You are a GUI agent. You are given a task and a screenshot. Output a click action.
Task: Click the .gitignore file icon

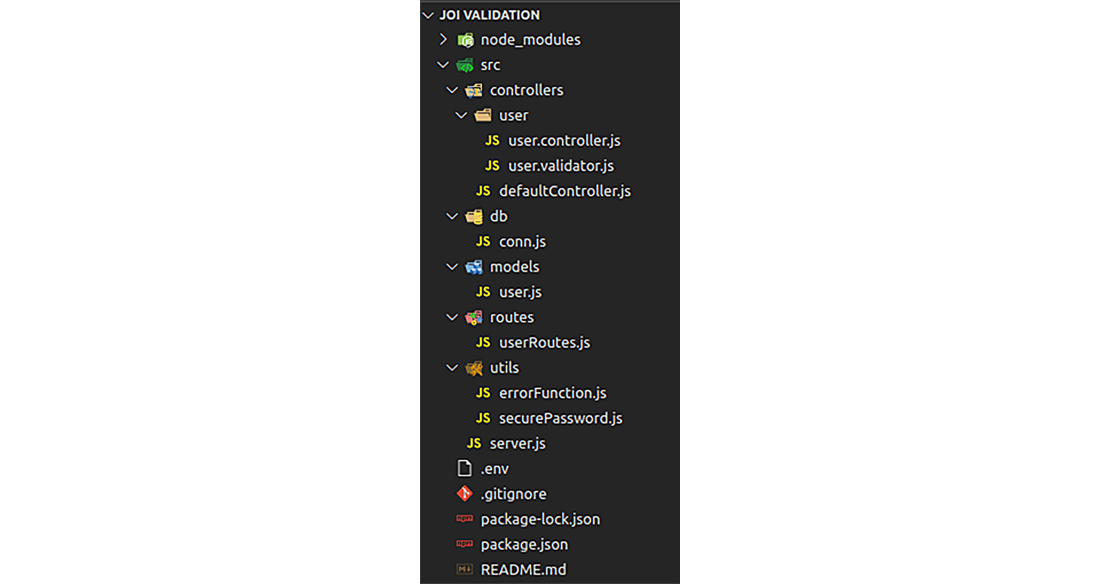[463, 493]
